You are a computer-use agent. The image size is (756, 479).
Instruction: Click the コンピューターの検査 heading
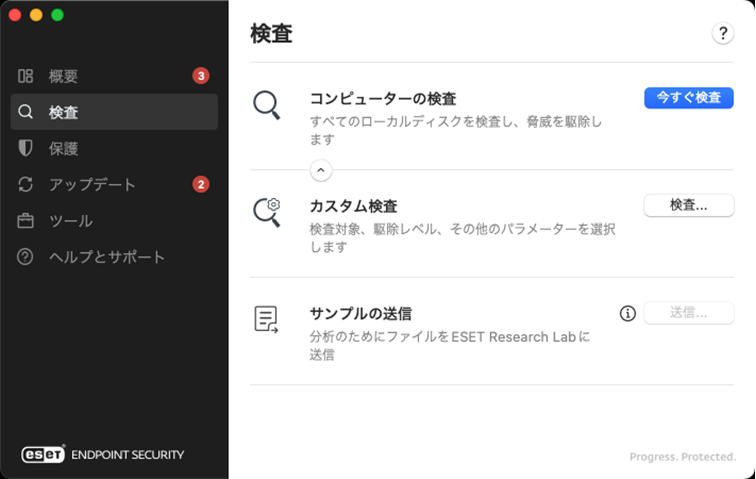pos(383,99)
